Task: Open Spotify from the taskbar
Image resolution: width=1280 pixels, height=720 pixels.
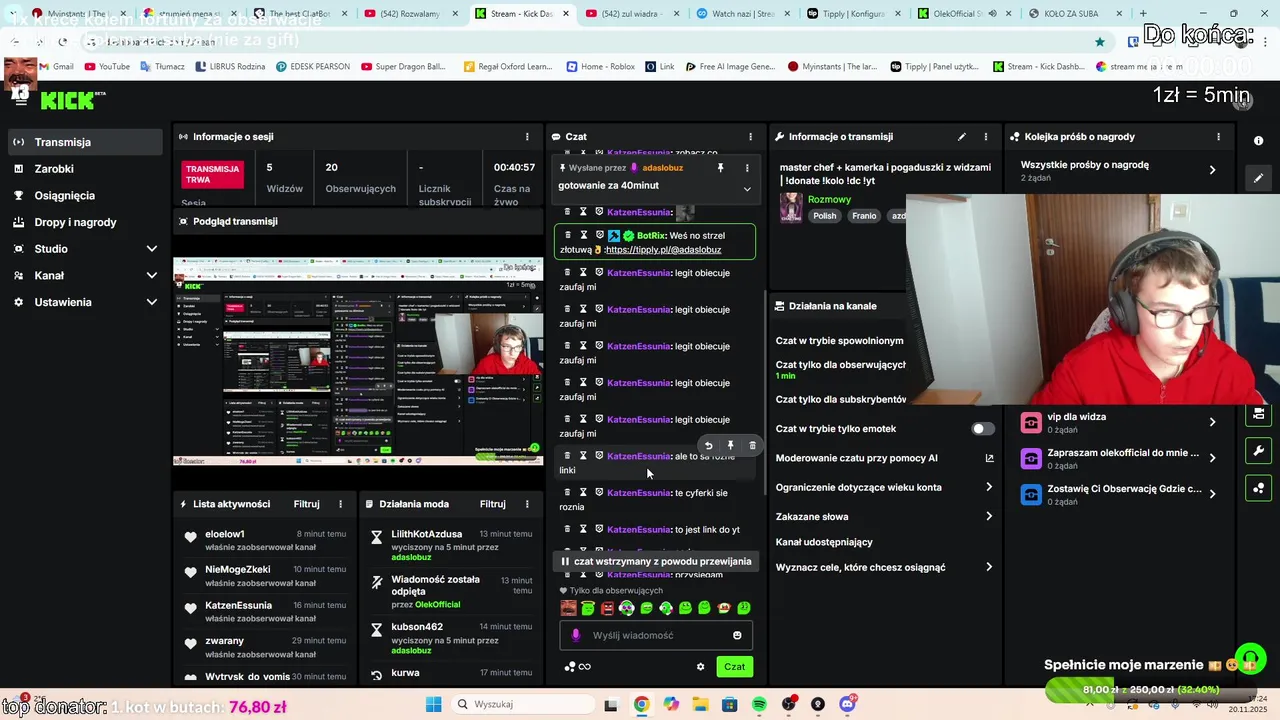Action: (x=759, y=704)
